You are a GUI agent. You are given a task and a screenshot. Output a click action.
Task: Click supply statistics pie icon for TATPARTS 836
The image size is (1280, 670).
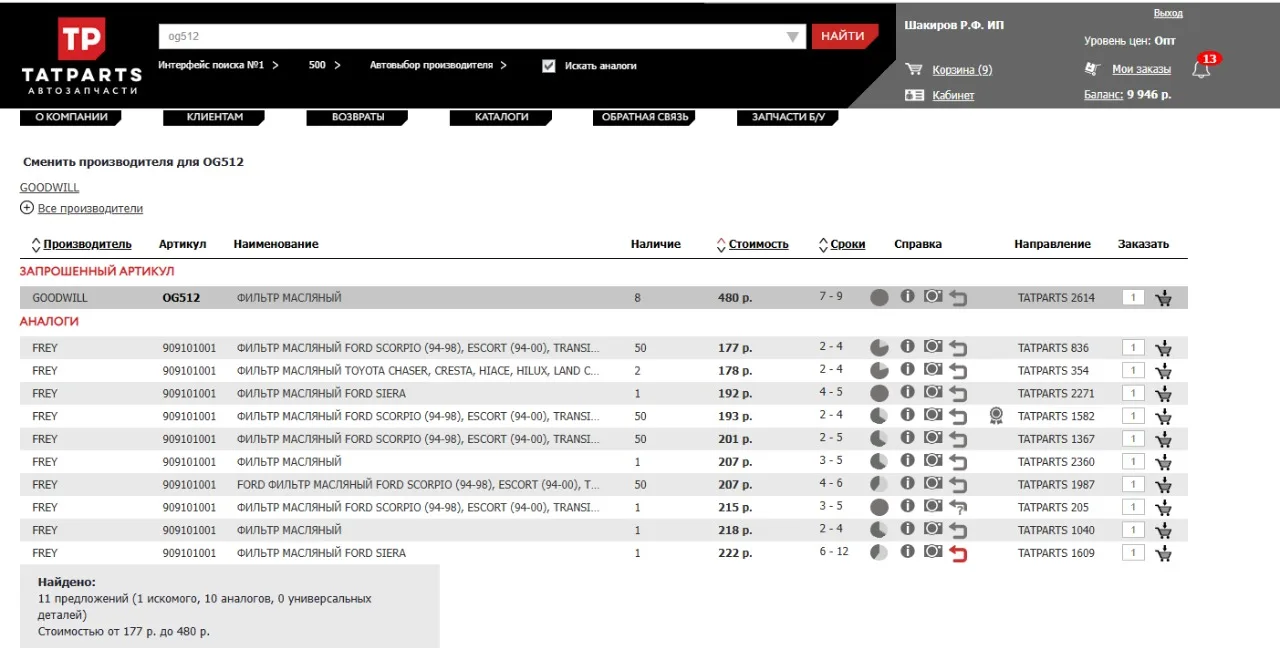(x=879, y=348)
